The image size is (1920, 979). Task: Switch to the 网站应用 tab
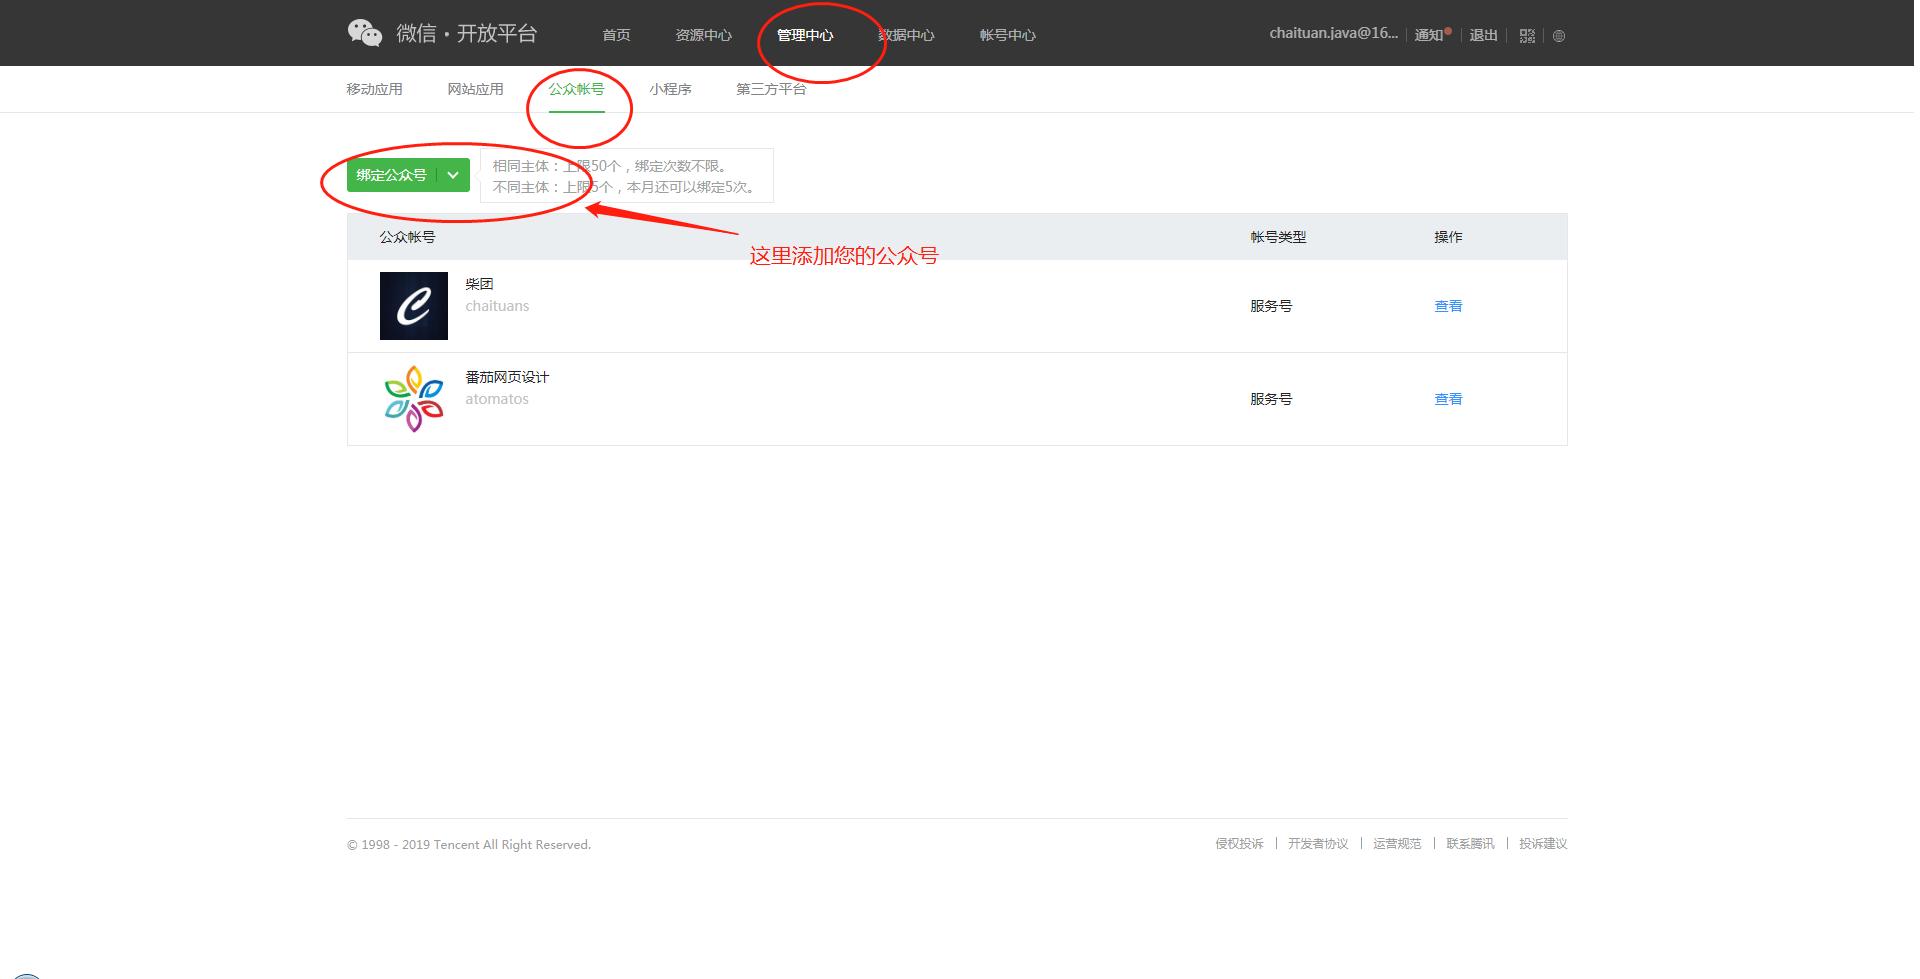coord(475,89)
